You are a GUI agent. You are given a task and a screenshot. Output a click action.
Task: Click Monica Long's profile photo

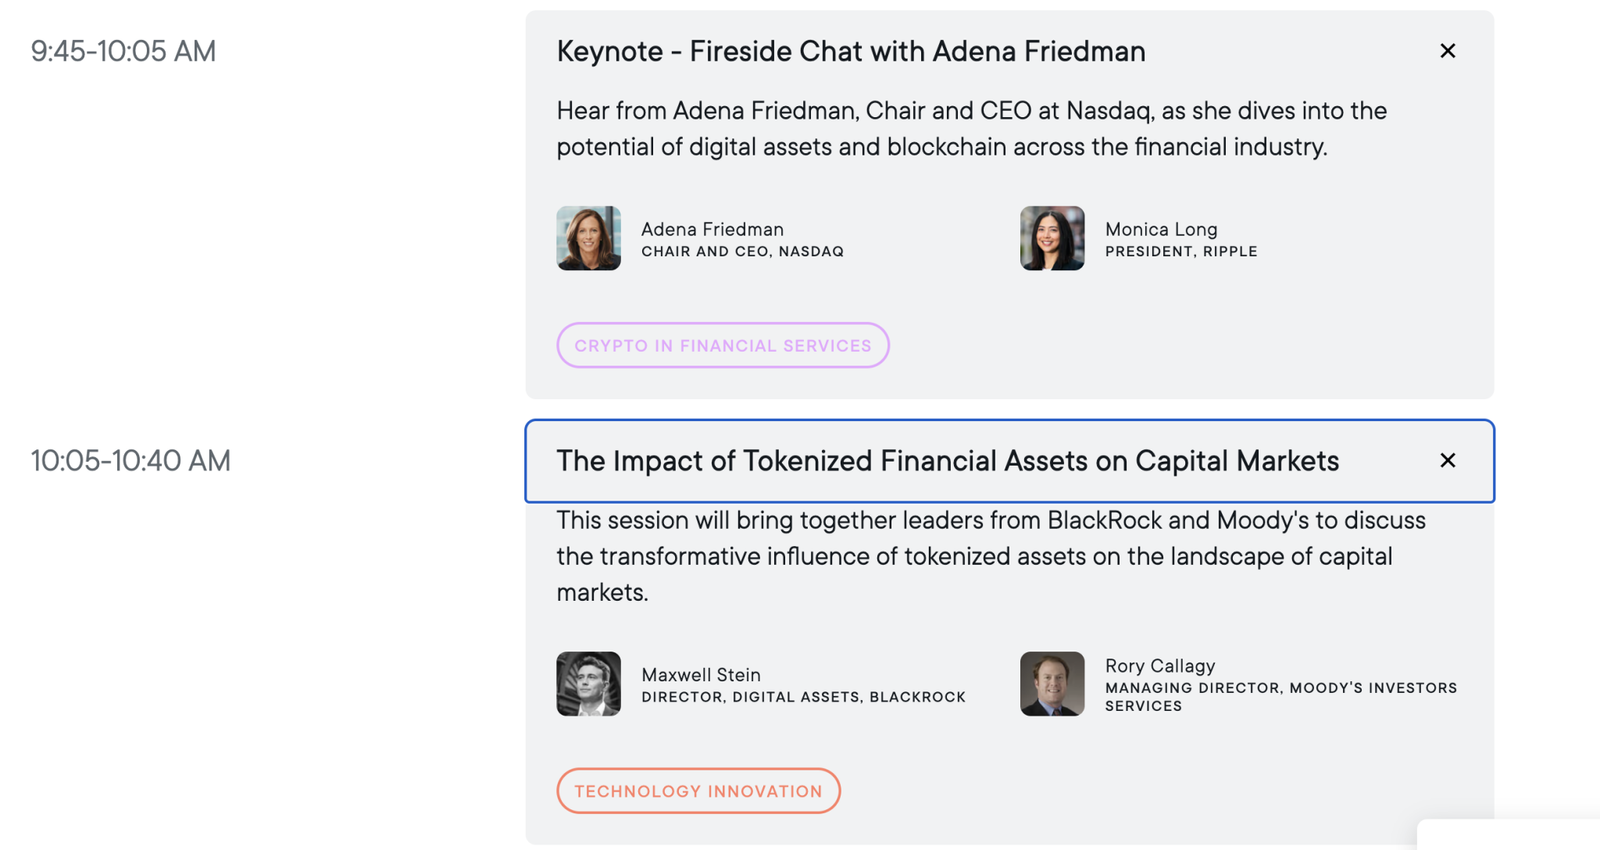coord(1051,238)
